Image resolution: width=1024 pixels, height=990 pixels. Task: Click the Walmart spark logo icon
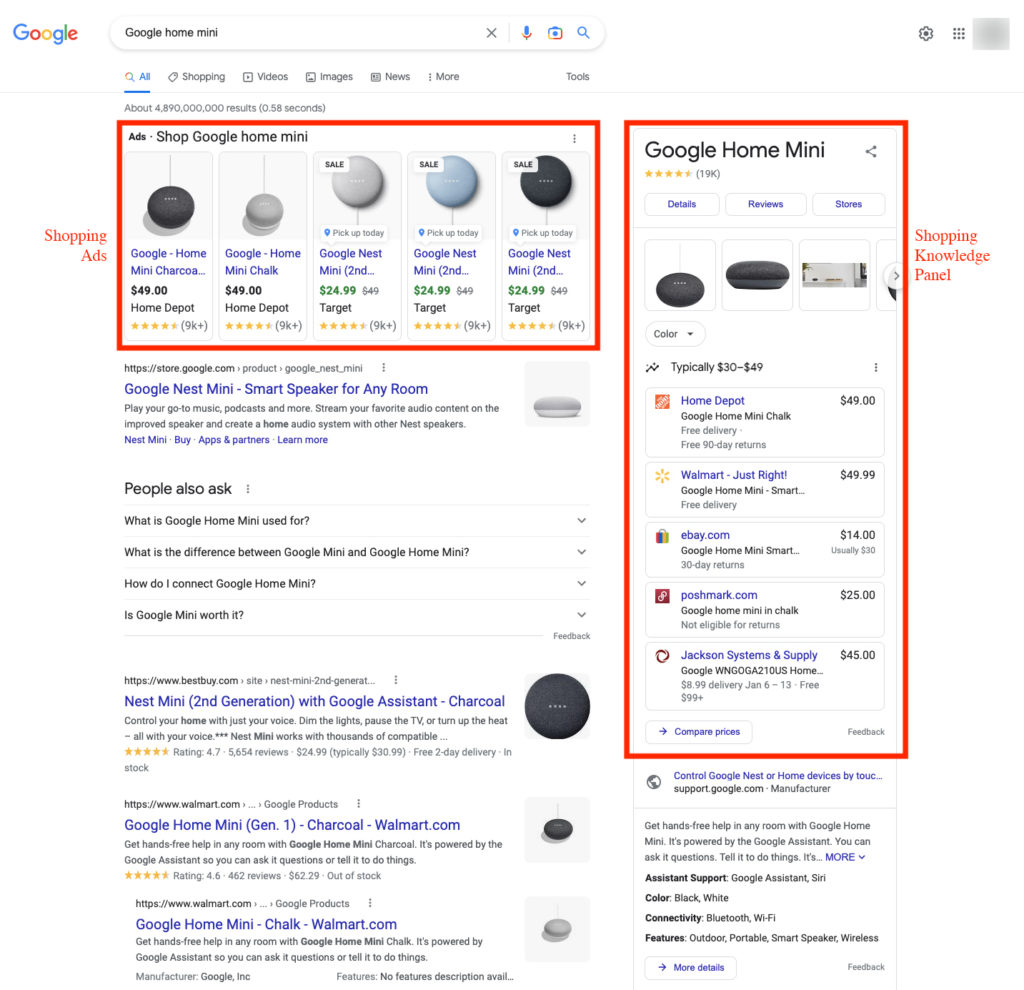point(662,476)
